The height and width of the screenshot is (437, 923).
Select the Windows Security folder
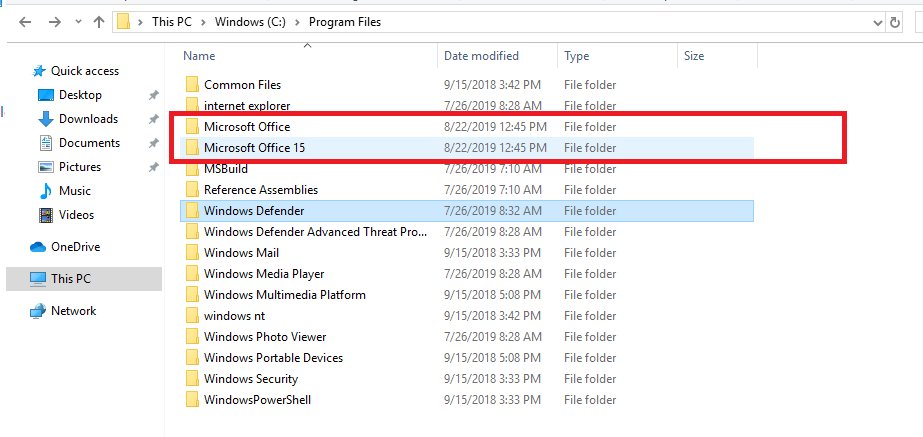click(x=467, y=379)
